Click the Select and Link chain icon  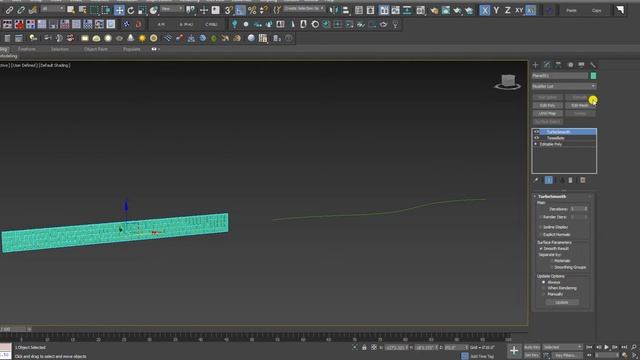point(9,10)
